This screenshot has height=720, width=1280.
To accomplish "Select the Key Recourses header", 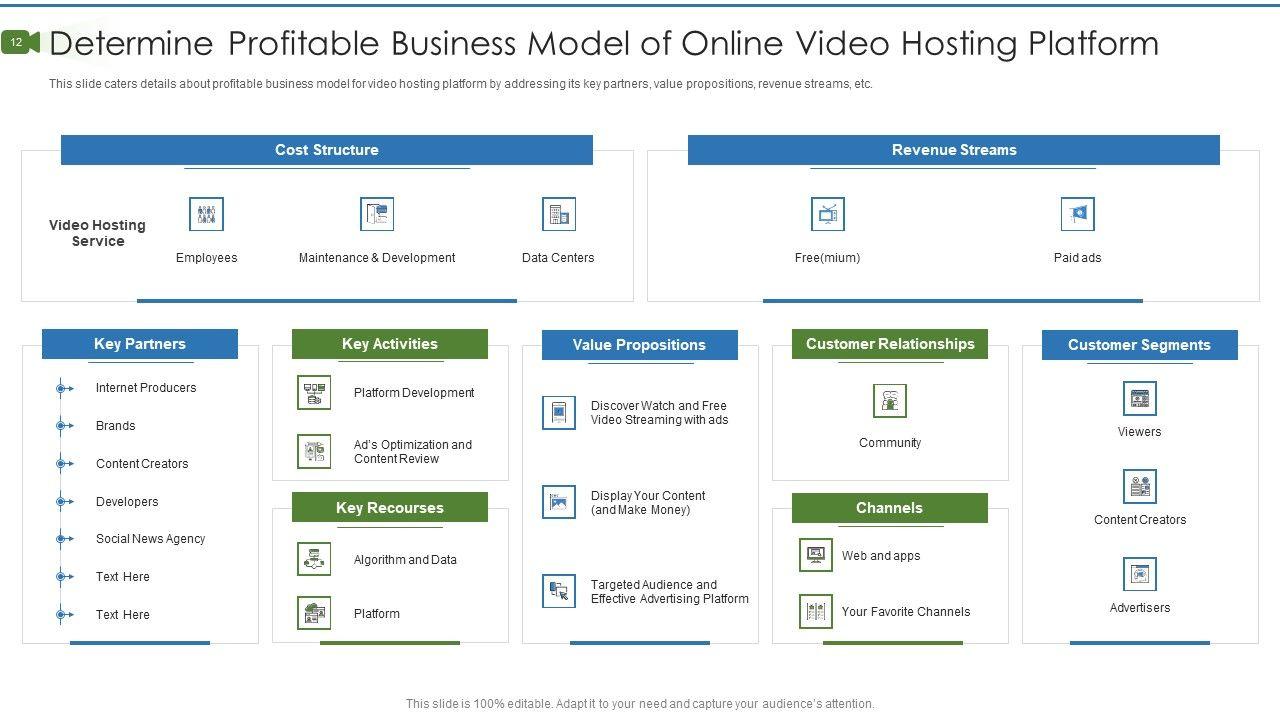I will pos(390,507).
